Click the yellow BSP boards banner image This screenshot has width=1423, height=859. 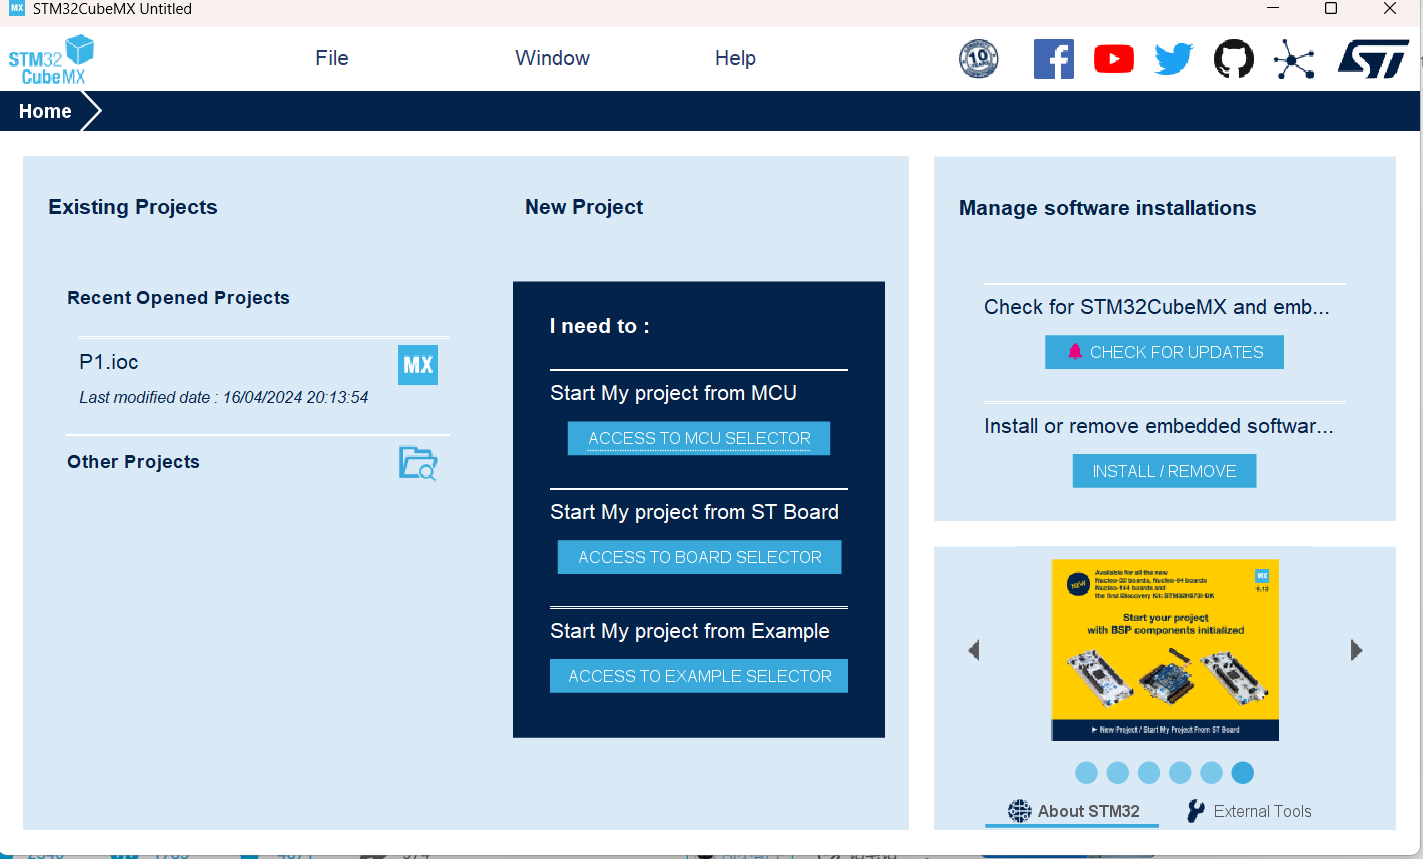pos(1165,650)
